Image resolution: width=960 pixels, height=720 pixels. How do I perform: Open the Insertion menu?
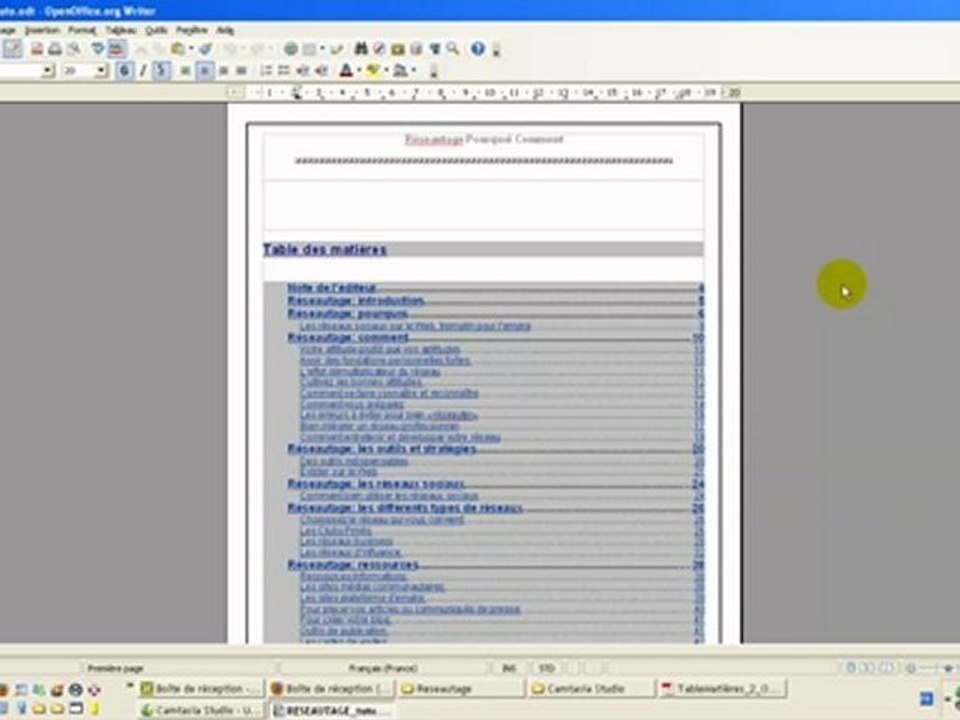[x=42, y=30]
